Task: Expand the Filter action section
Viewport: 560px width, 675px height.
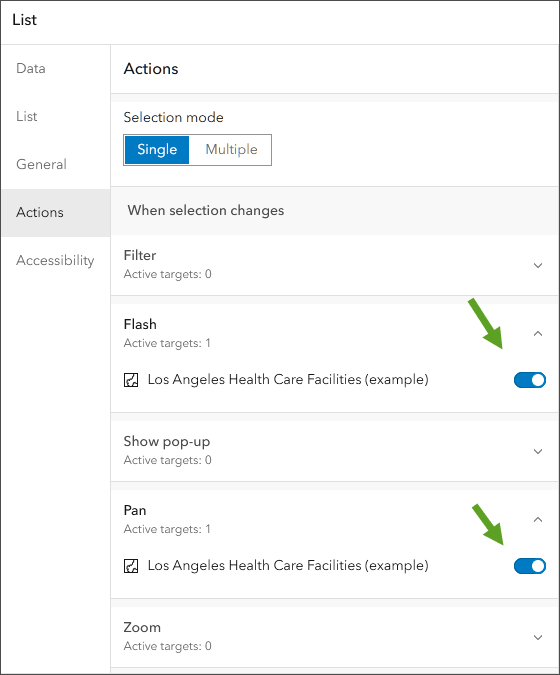Action: pos(538,265)
